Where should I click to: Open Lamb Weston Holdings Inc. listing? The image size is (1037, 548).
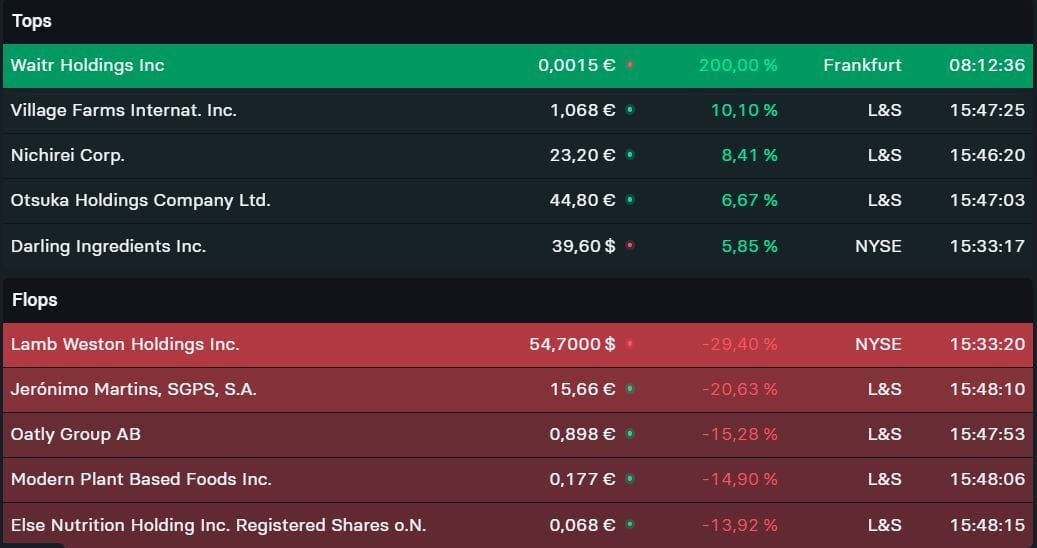click(x=125, y=344)
